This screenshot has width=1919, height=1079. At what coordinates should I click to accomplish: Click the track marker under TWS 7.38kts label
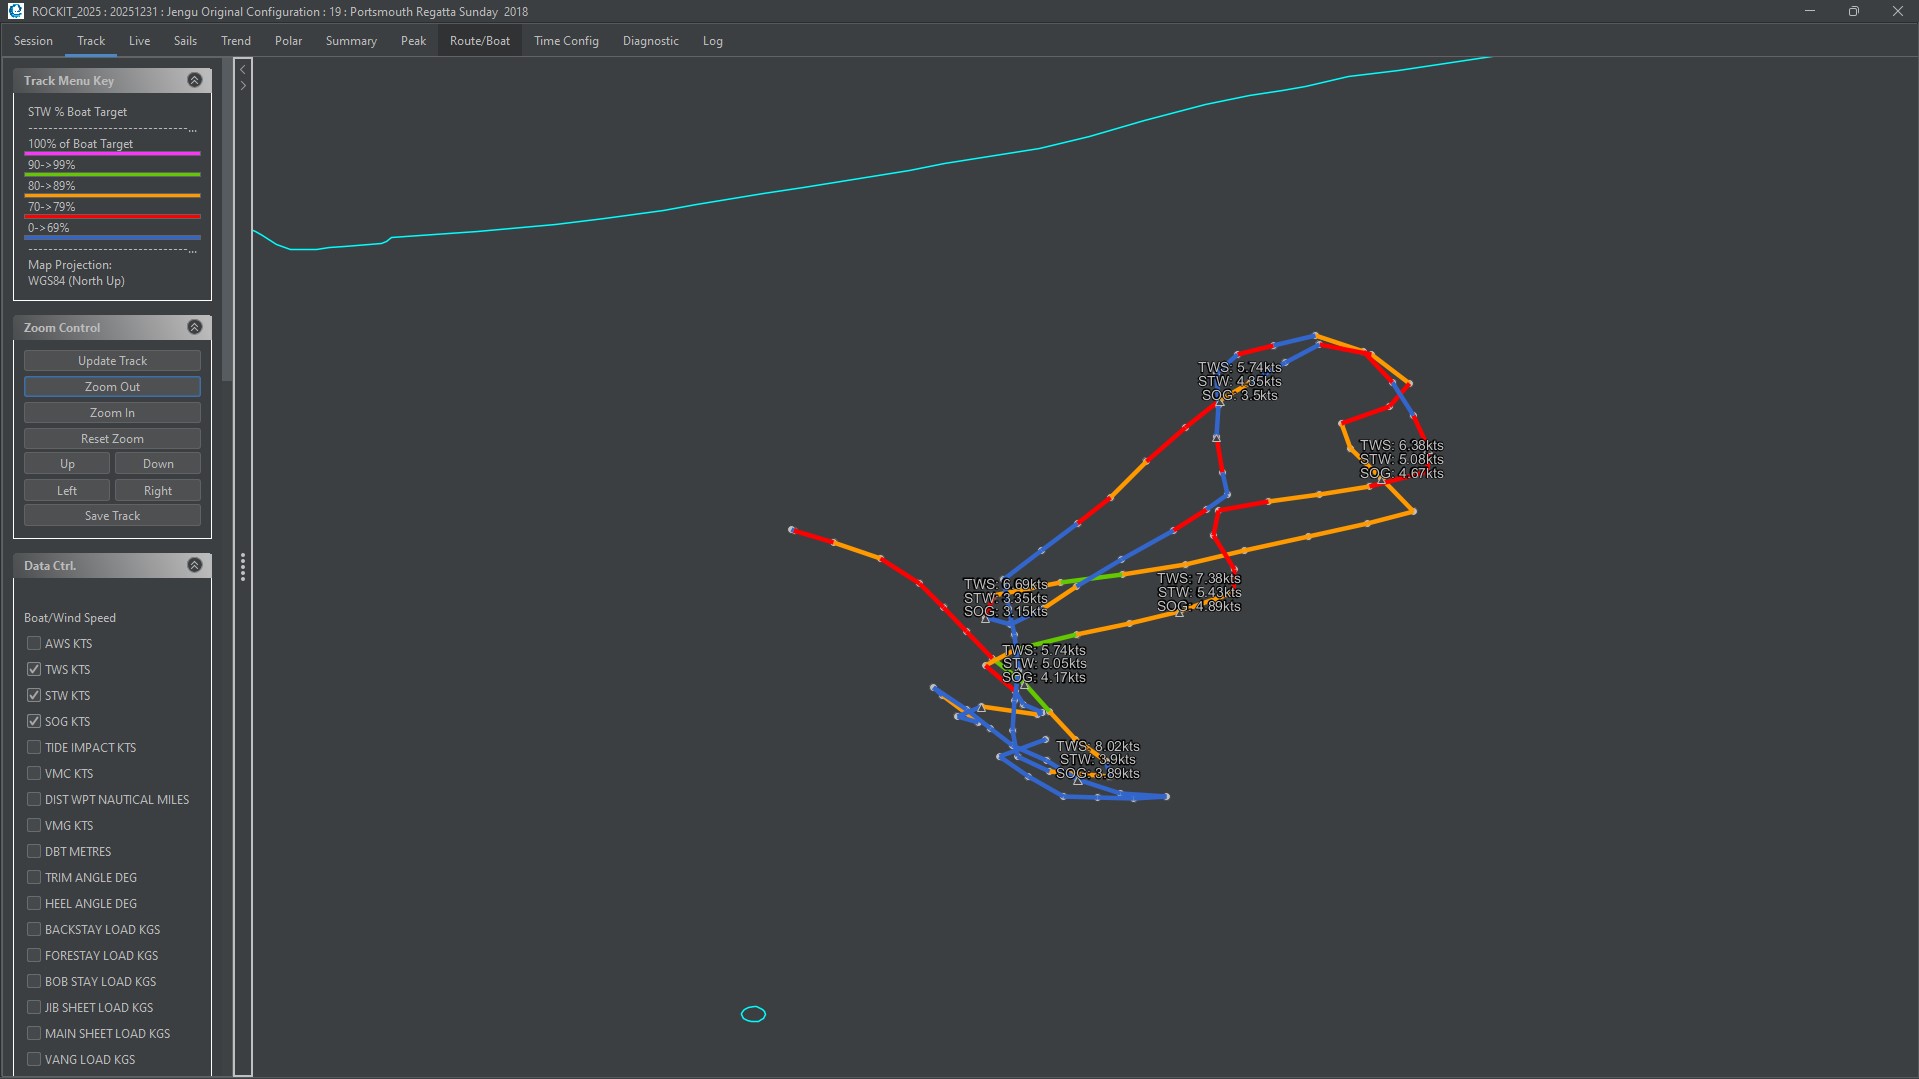tap(1179, 613)
